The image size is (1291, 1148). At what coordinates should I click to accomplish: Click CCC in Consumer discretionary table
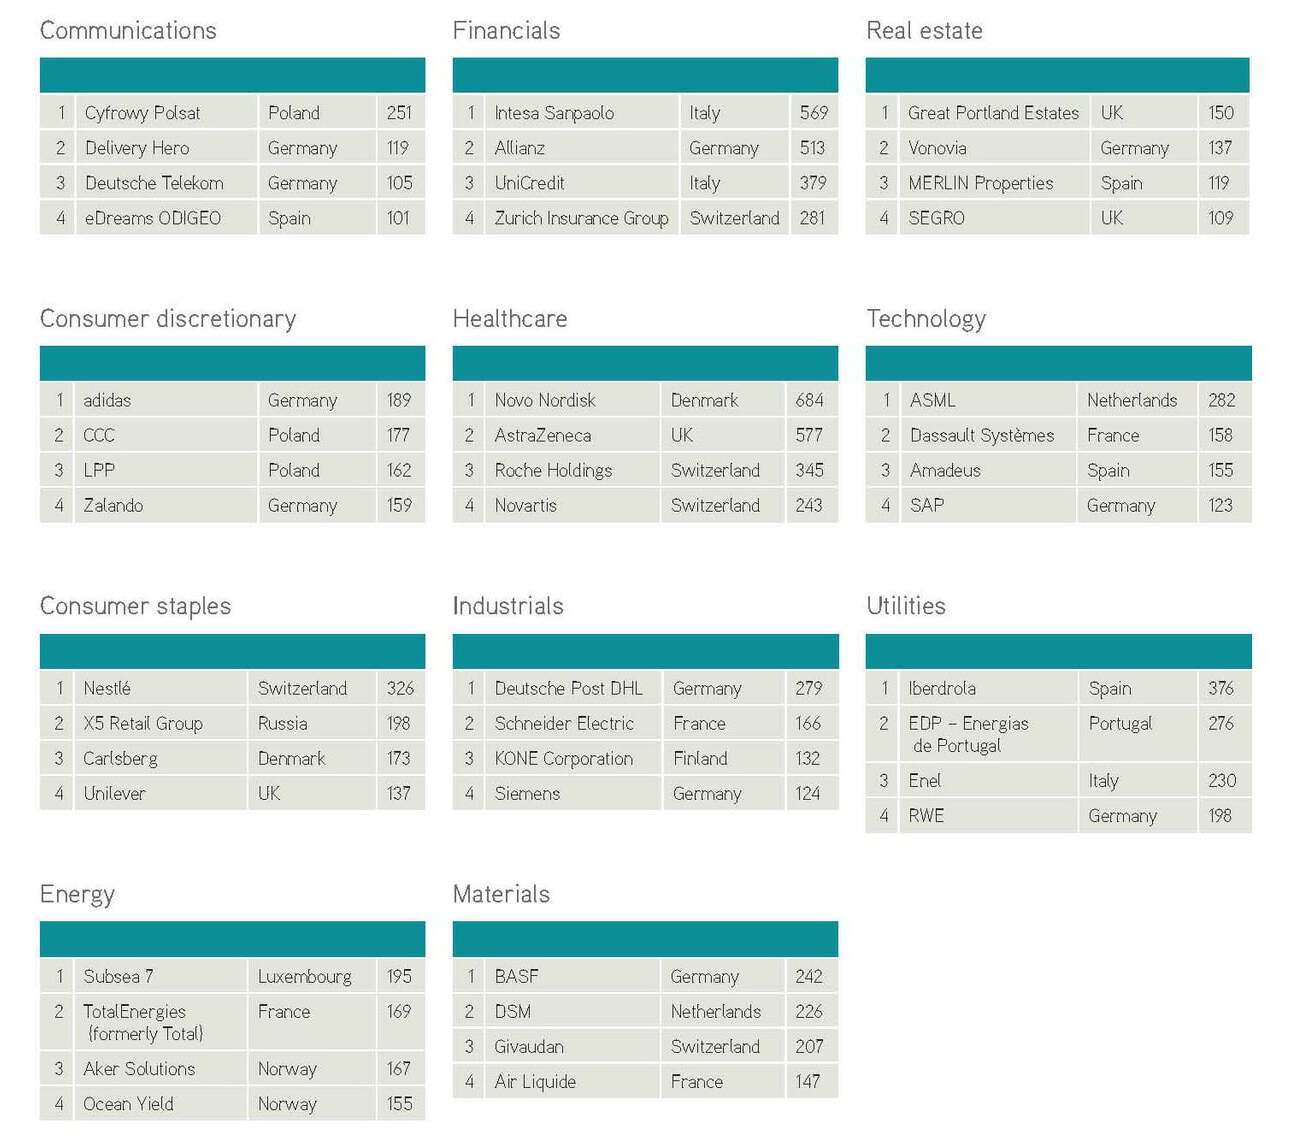click(x=99, y=435)
